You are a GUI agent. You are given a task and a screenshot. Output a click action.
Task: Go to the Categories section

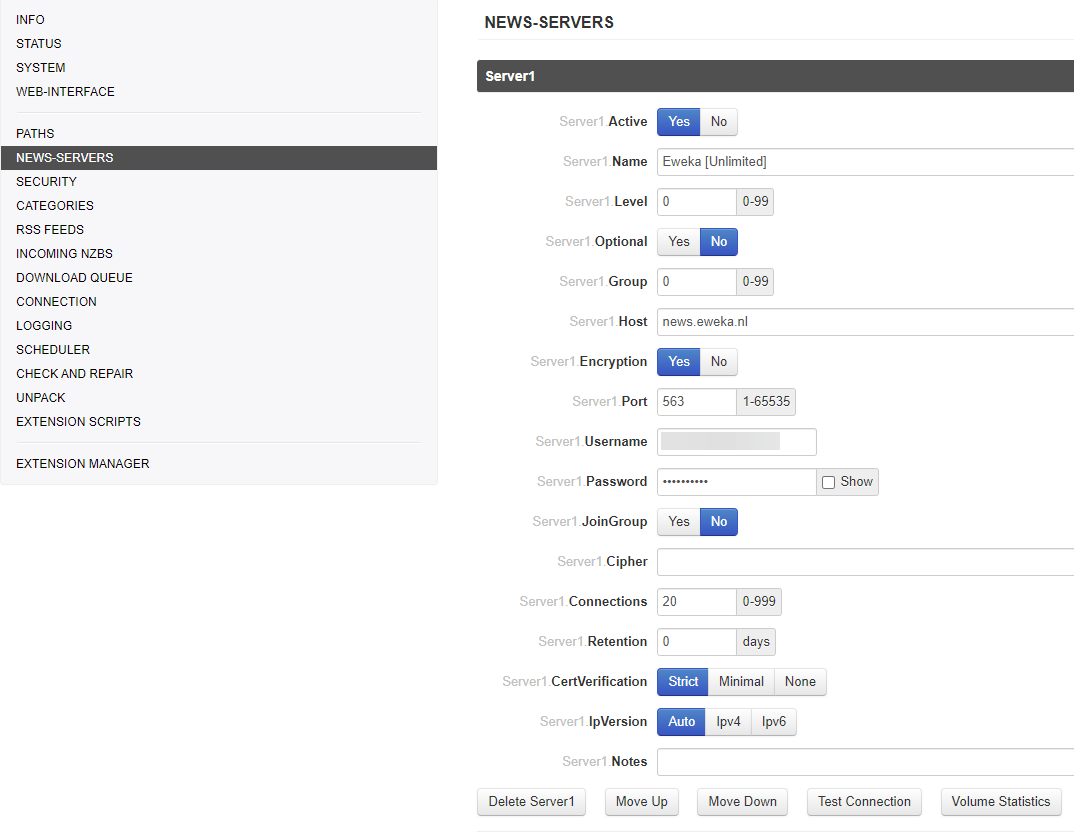tap(55, 206)
